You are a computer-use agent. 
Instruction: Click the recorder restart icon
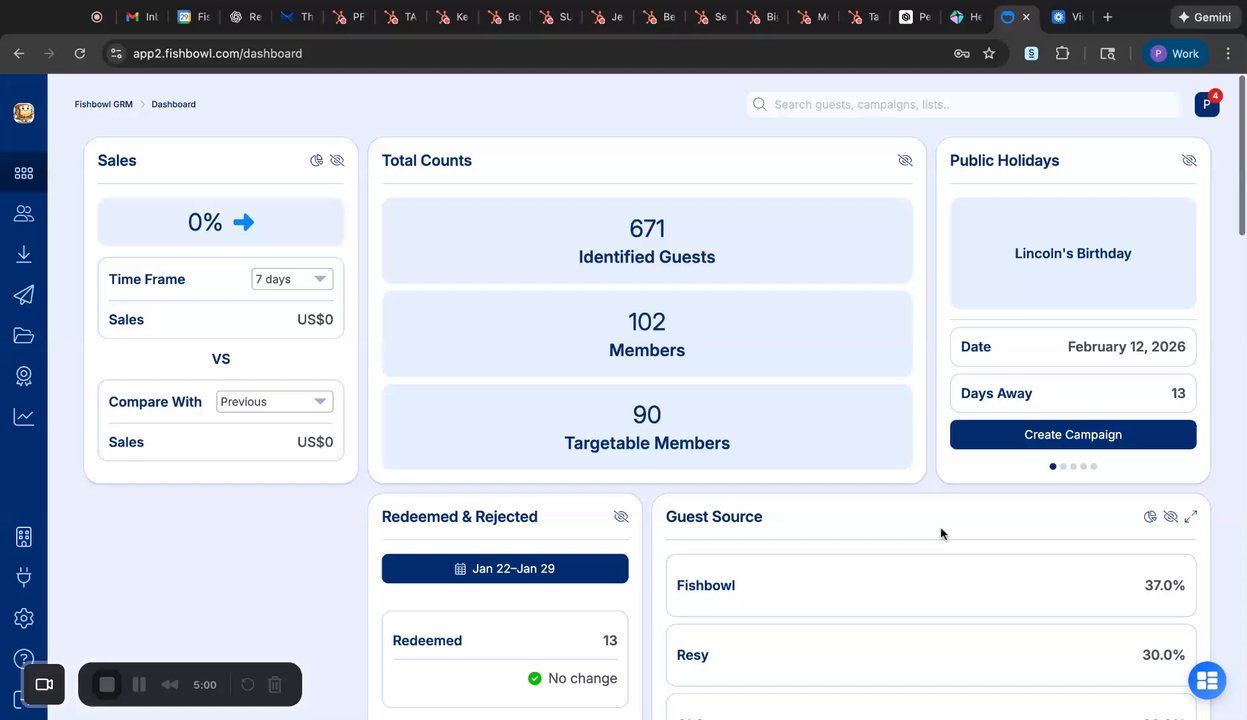click(248, 685)
